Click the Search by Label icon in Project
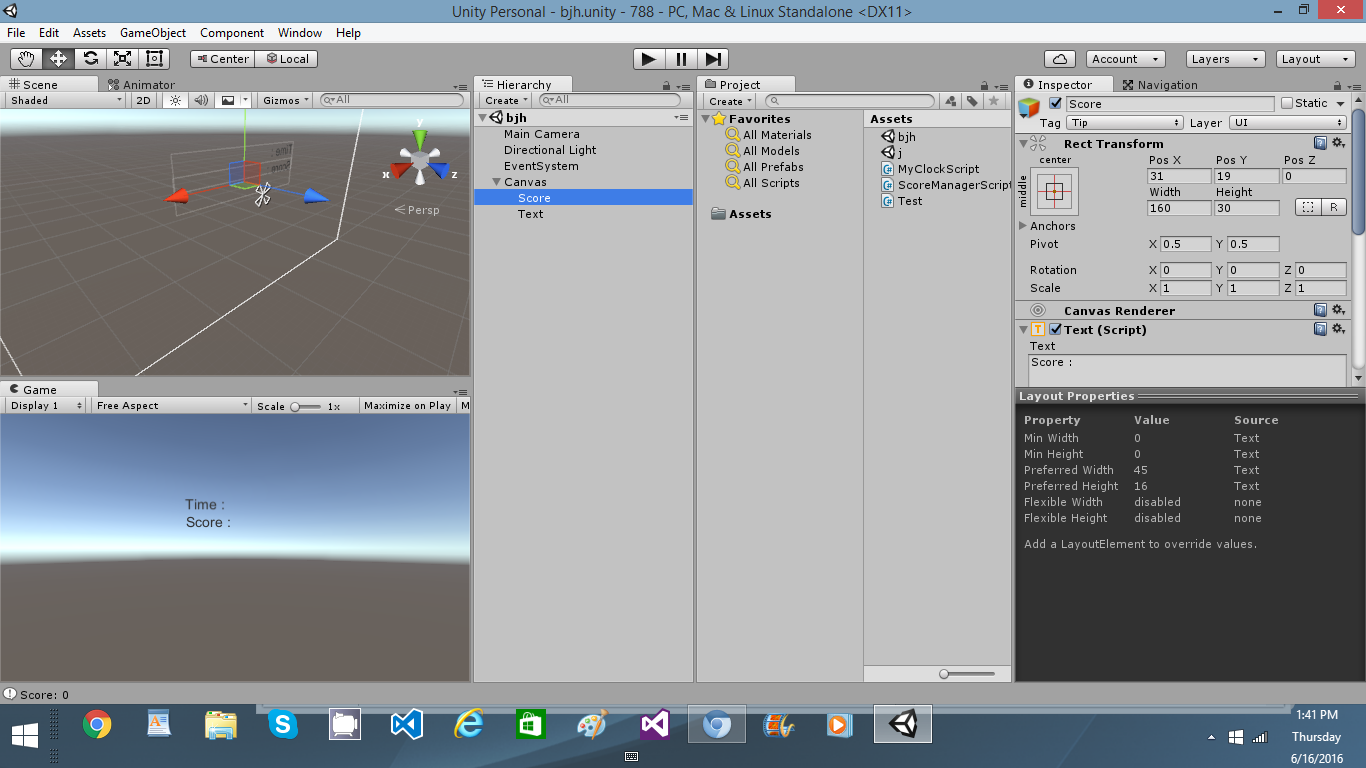 pyautogui.click(x=972, y=101)
